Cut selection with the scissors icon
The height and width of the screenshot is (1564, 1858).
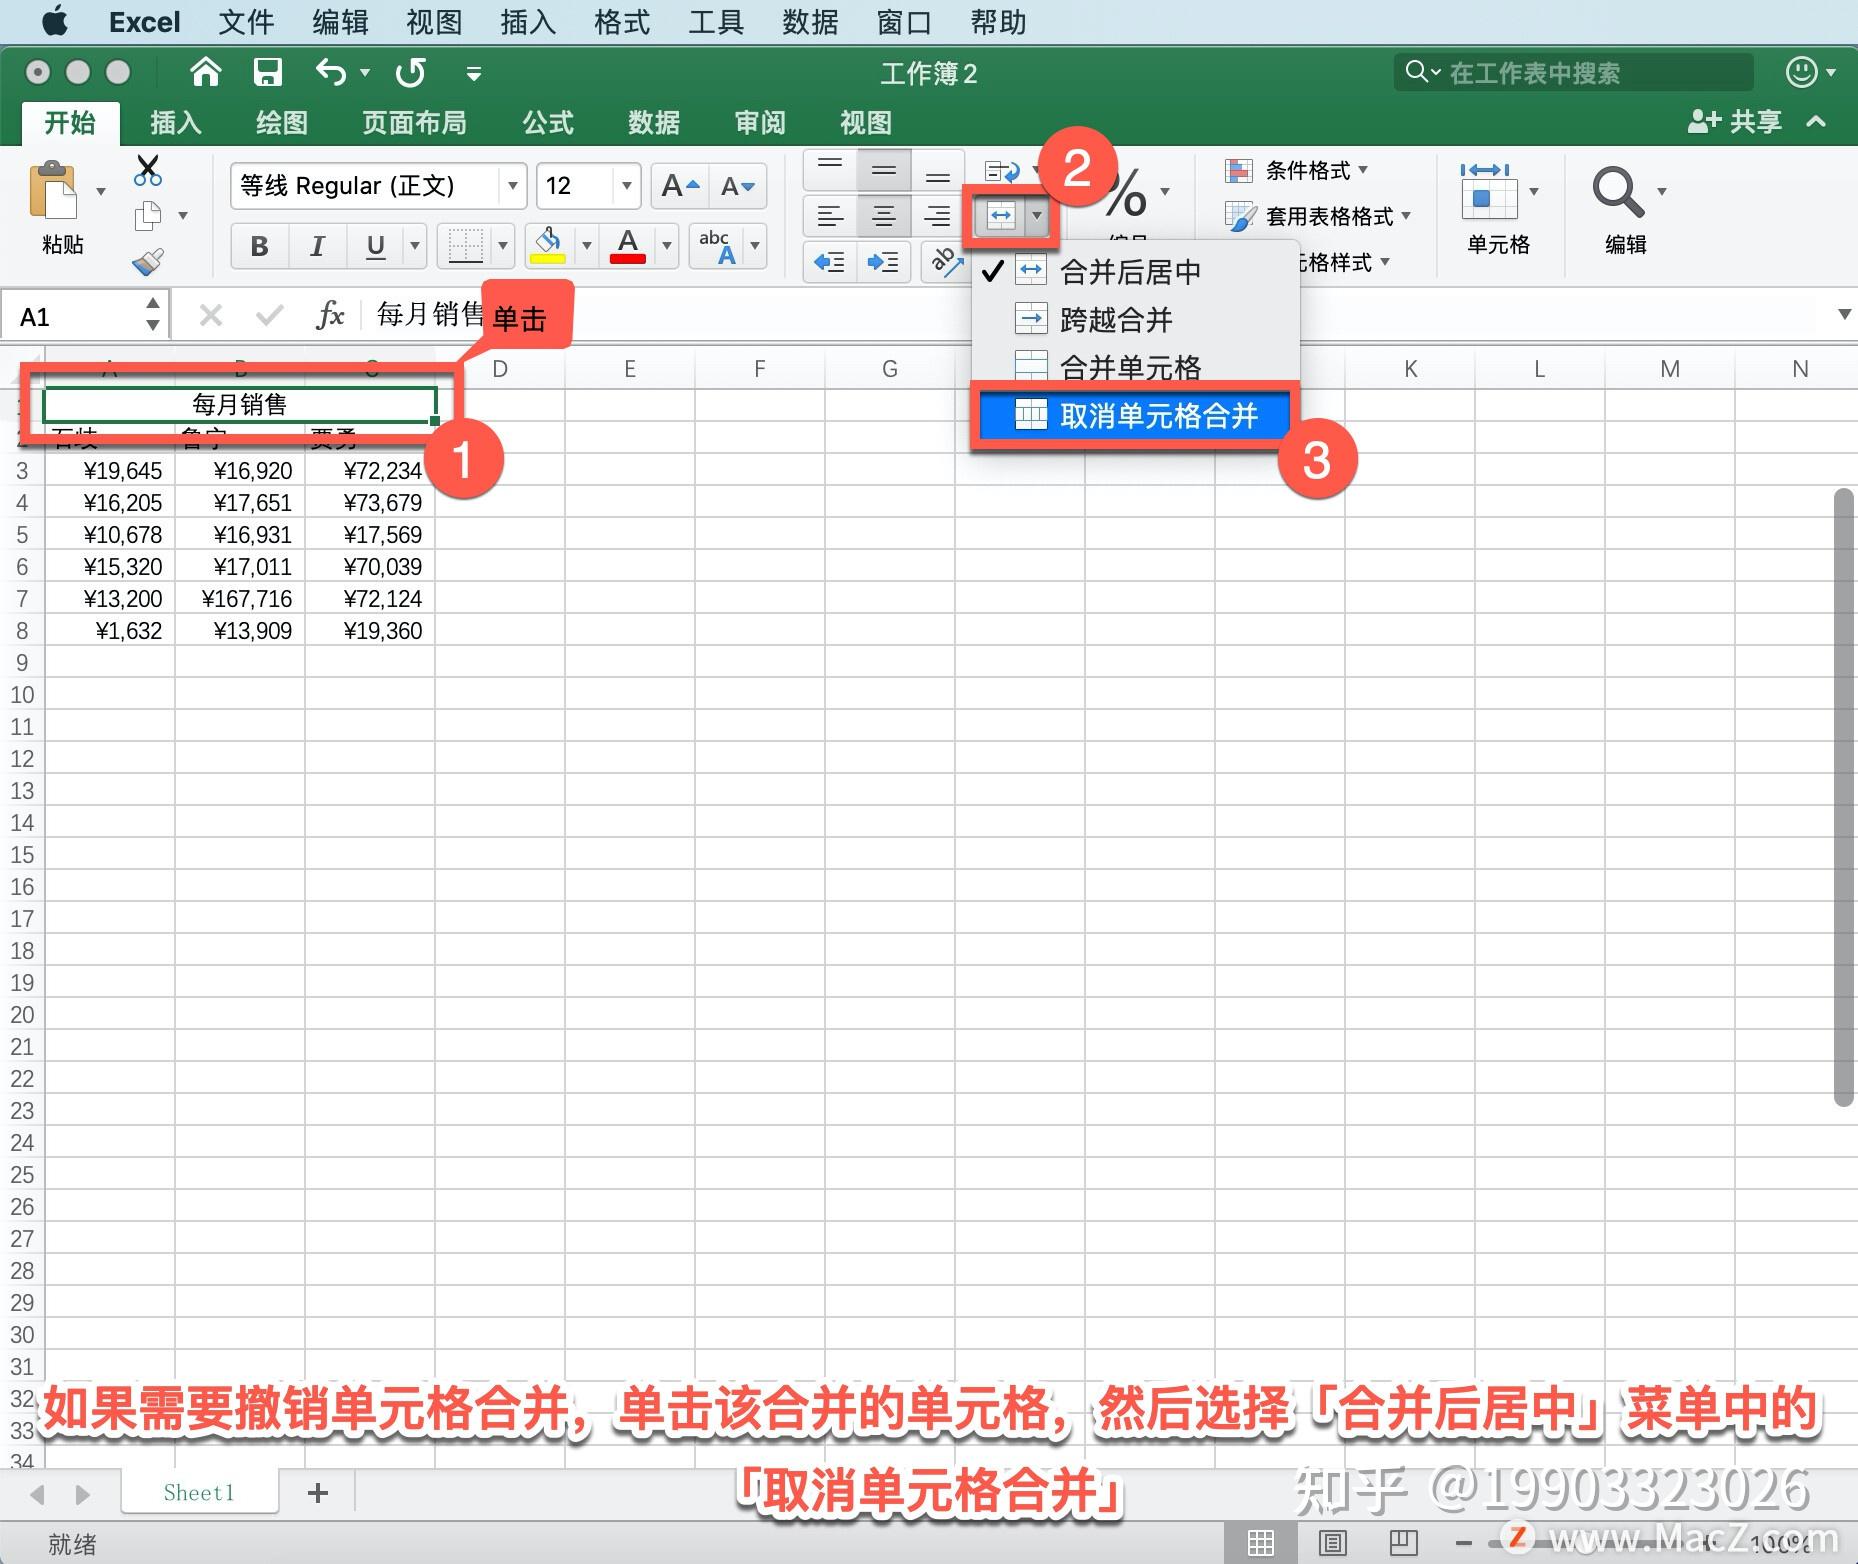tap(147, 171)
